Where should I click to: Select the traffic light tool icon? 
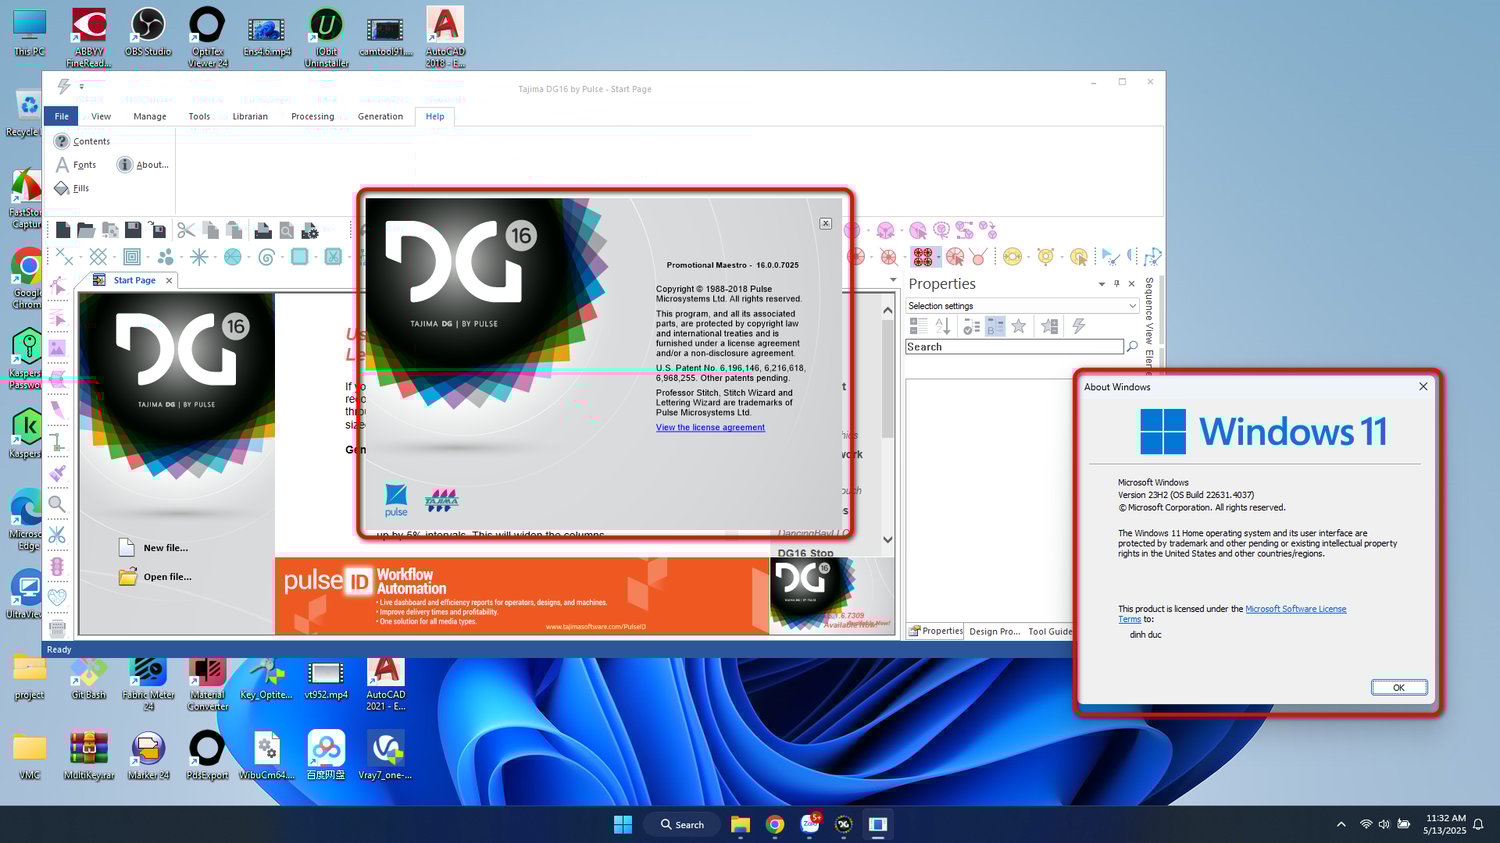[x=58, y=566]
